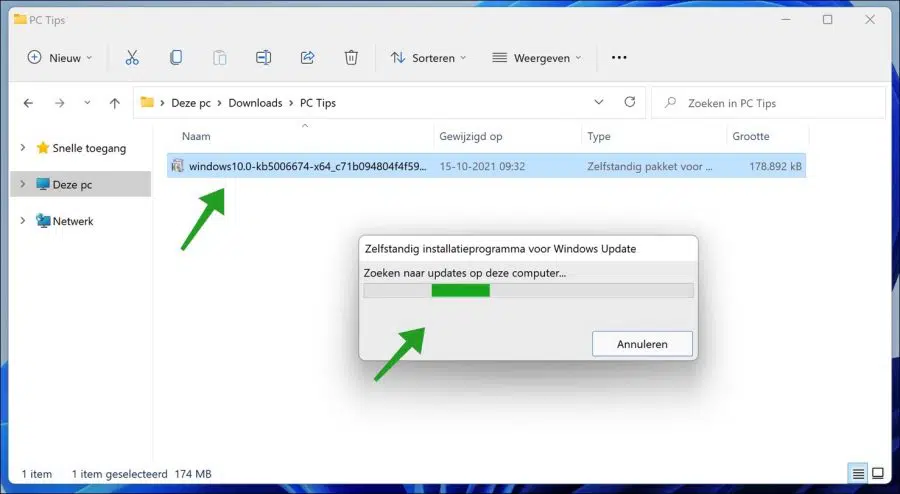
Task: Click the Zoeken in PC Tips search field
Action: click(769, 103)
